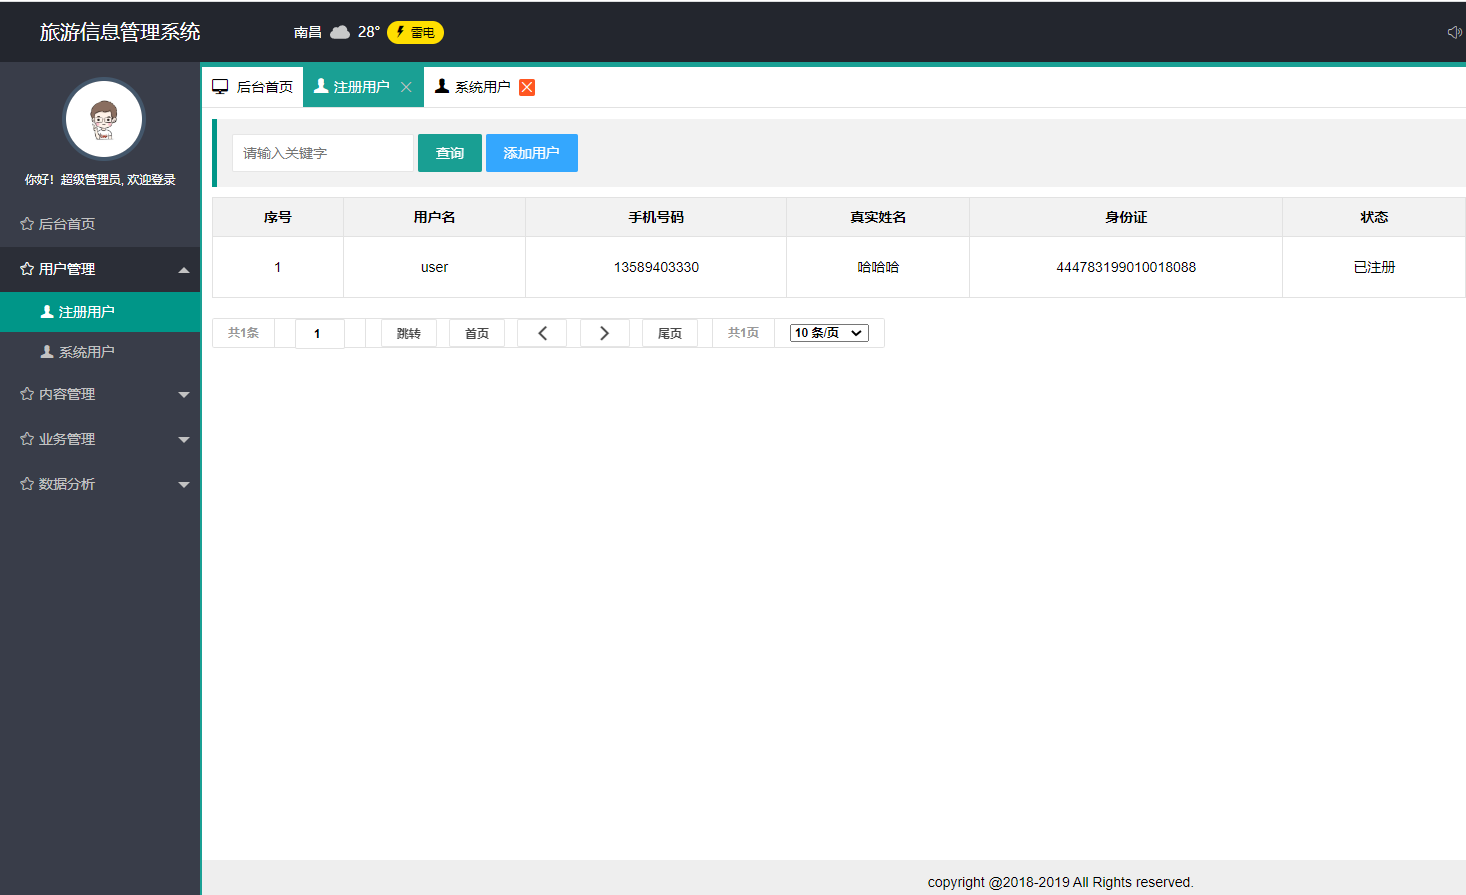Click the 用户名 column header
Screen dimensions: 1466x895
(435, 217)
